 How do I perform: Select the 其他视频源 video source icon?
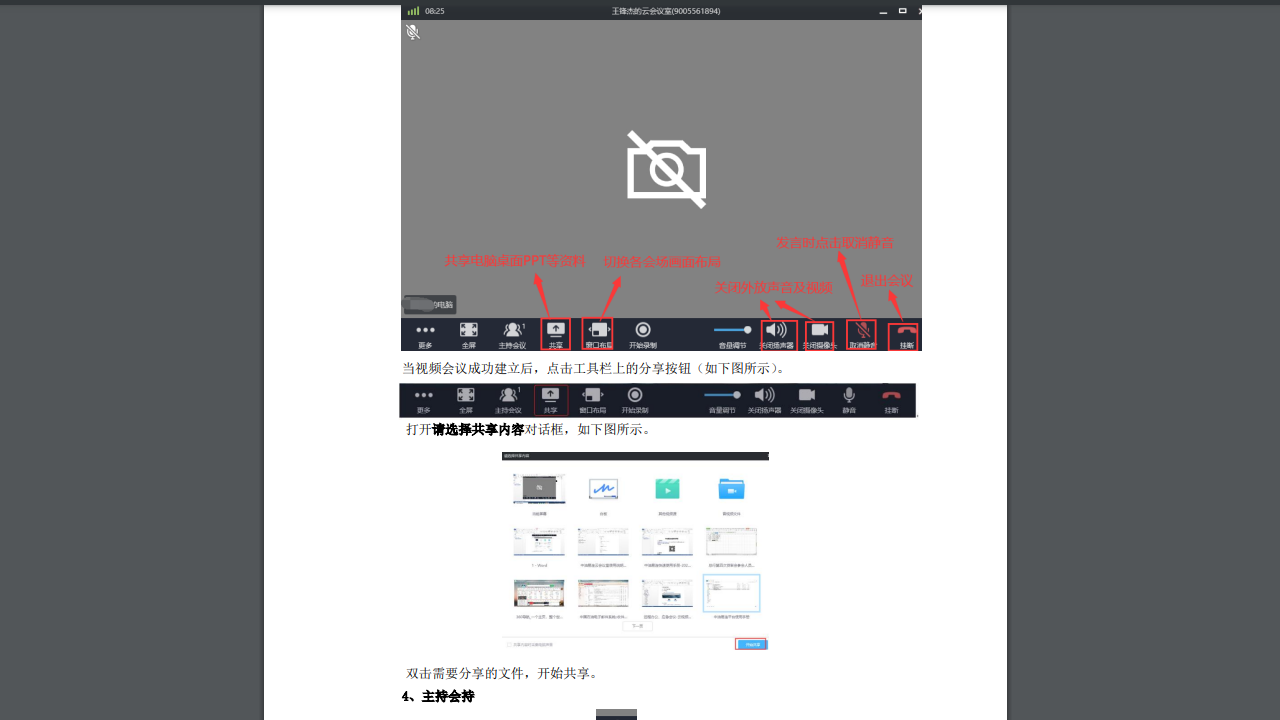667,489
